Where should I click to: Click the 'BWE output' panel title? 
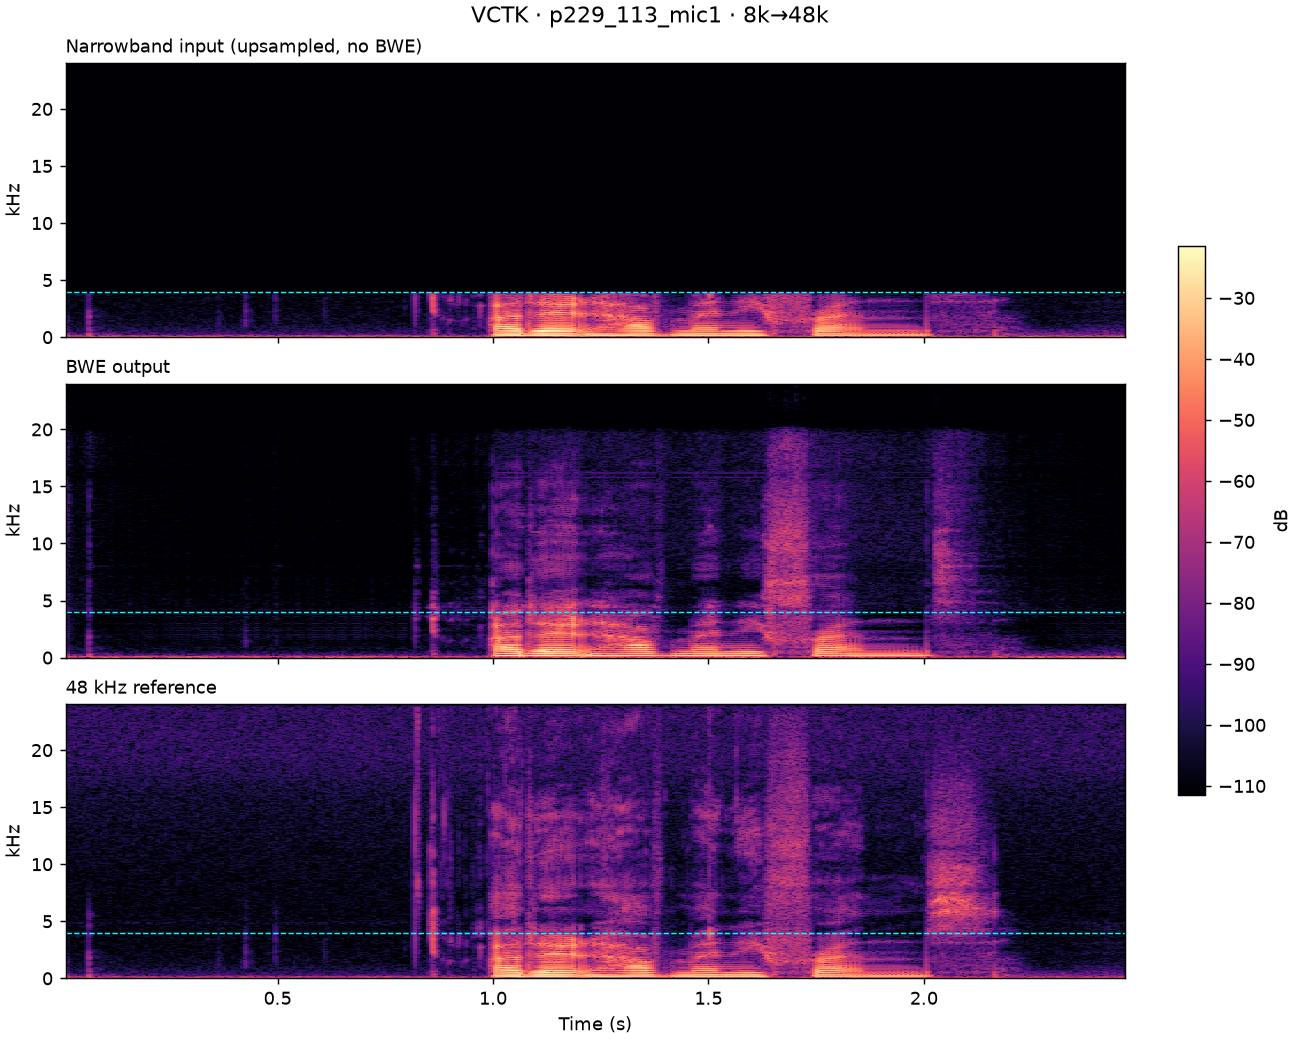pos(118,367)
